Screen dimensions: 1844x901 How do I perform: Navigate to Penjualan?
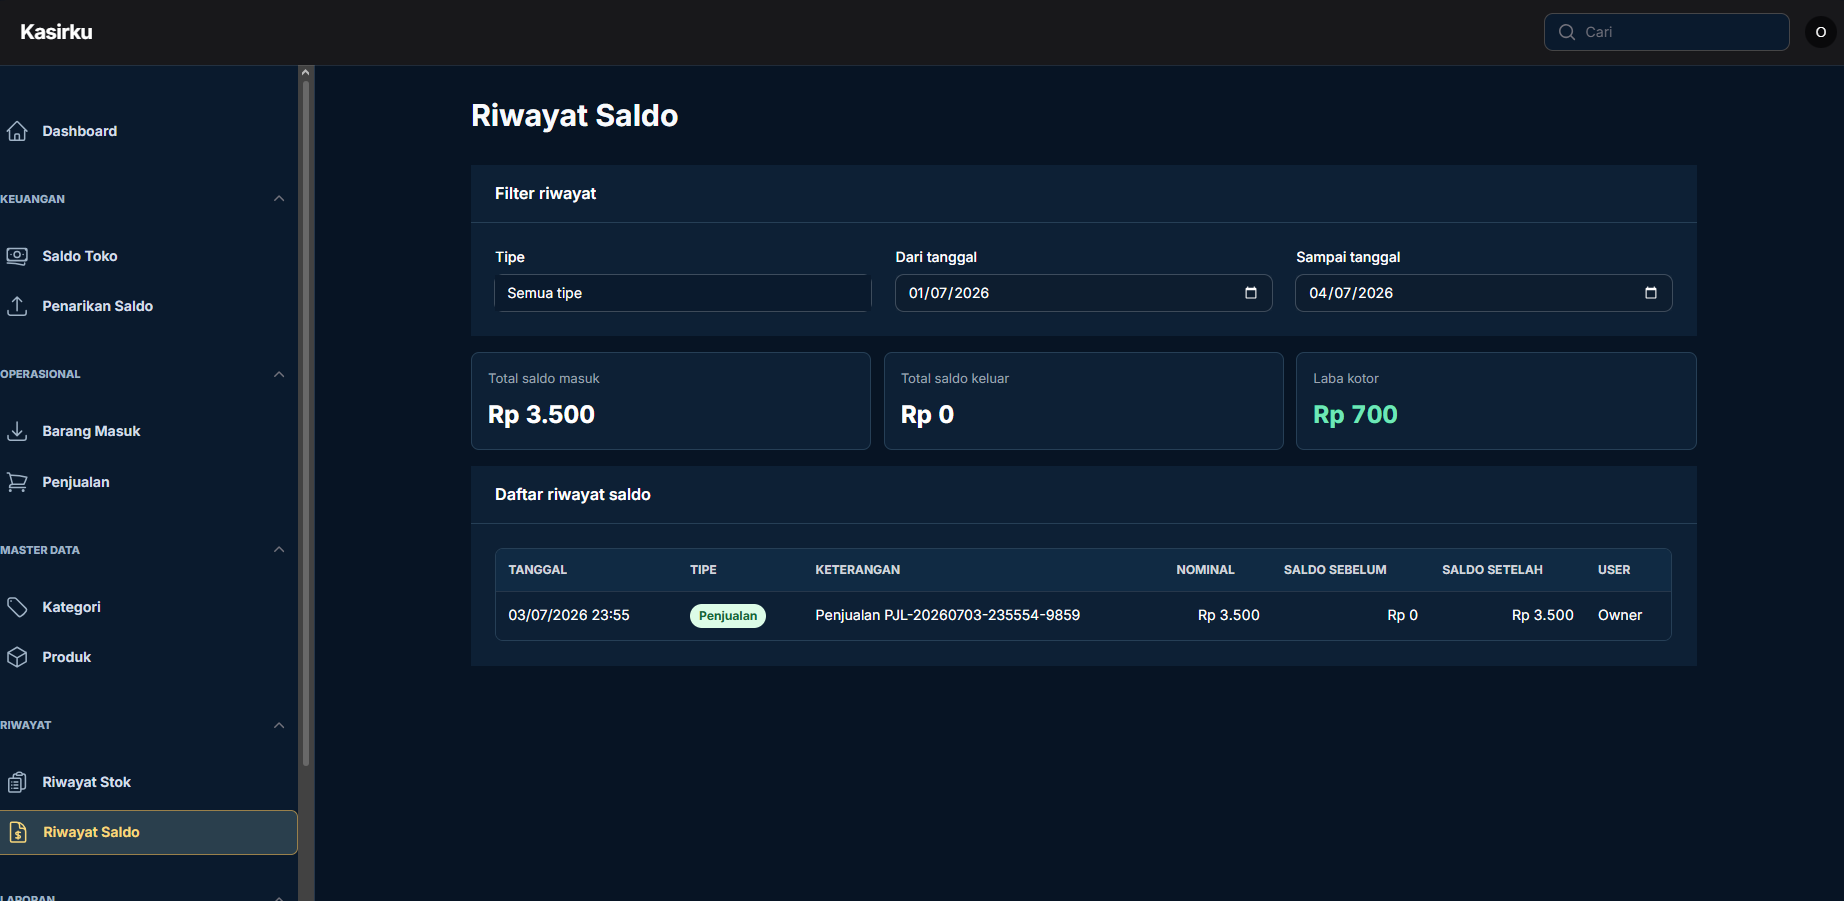point(148,482)
